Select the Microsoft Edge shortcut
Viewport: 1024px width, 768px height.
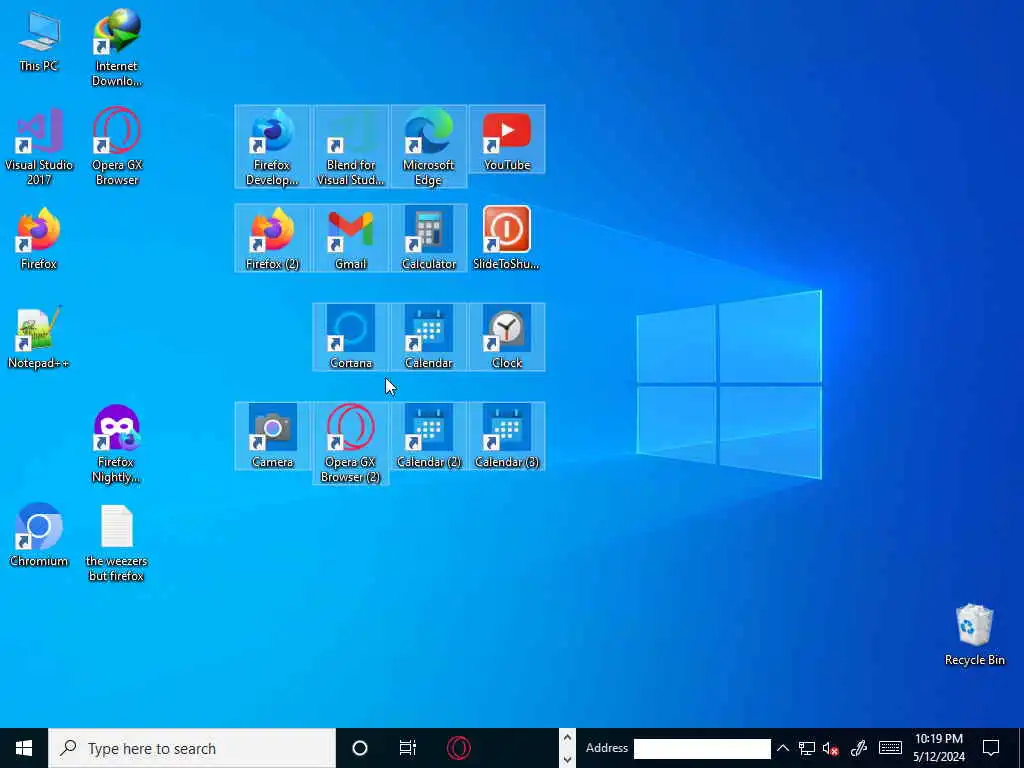click(428, 146)
